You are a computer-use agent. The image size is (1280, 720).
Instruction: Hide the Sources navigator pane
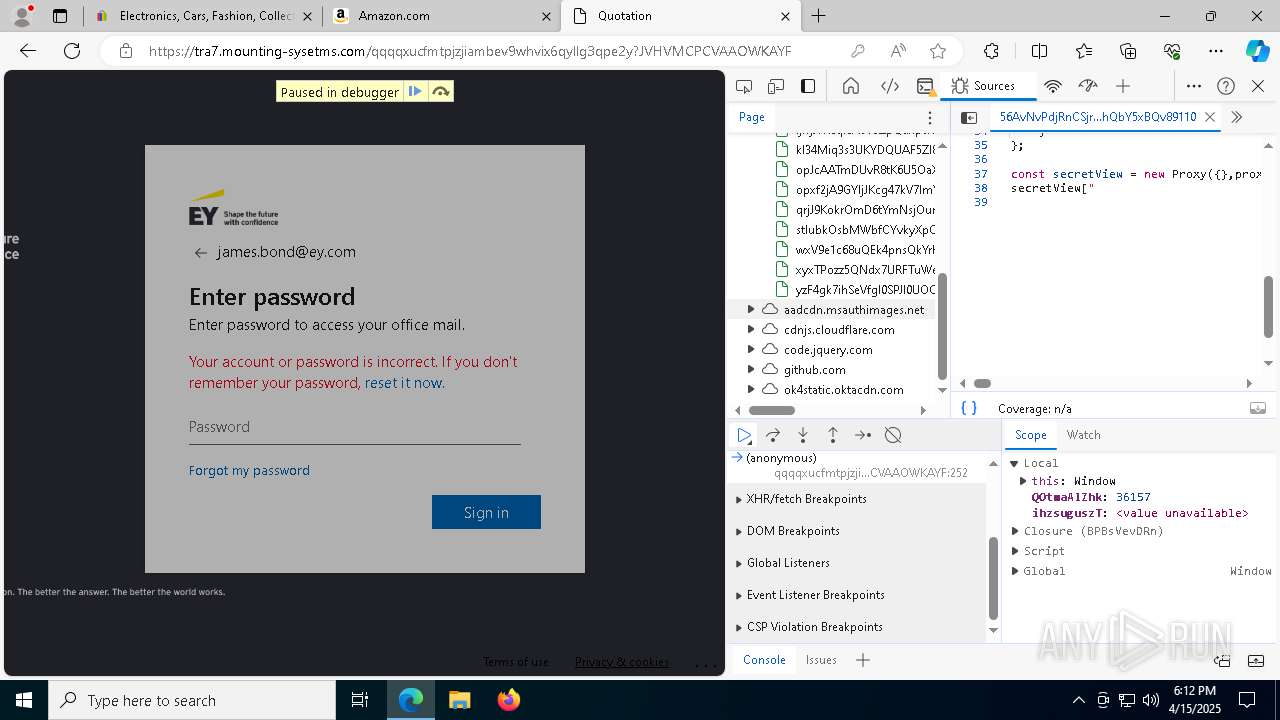pyautogui.click(x=969, y=117)
